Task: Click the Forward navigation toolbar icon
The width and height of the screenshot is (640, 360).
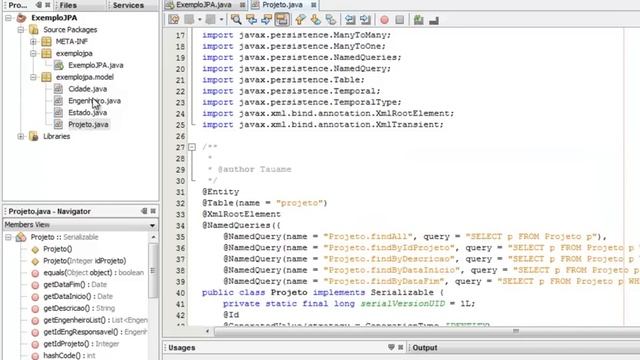Action: 211,20
